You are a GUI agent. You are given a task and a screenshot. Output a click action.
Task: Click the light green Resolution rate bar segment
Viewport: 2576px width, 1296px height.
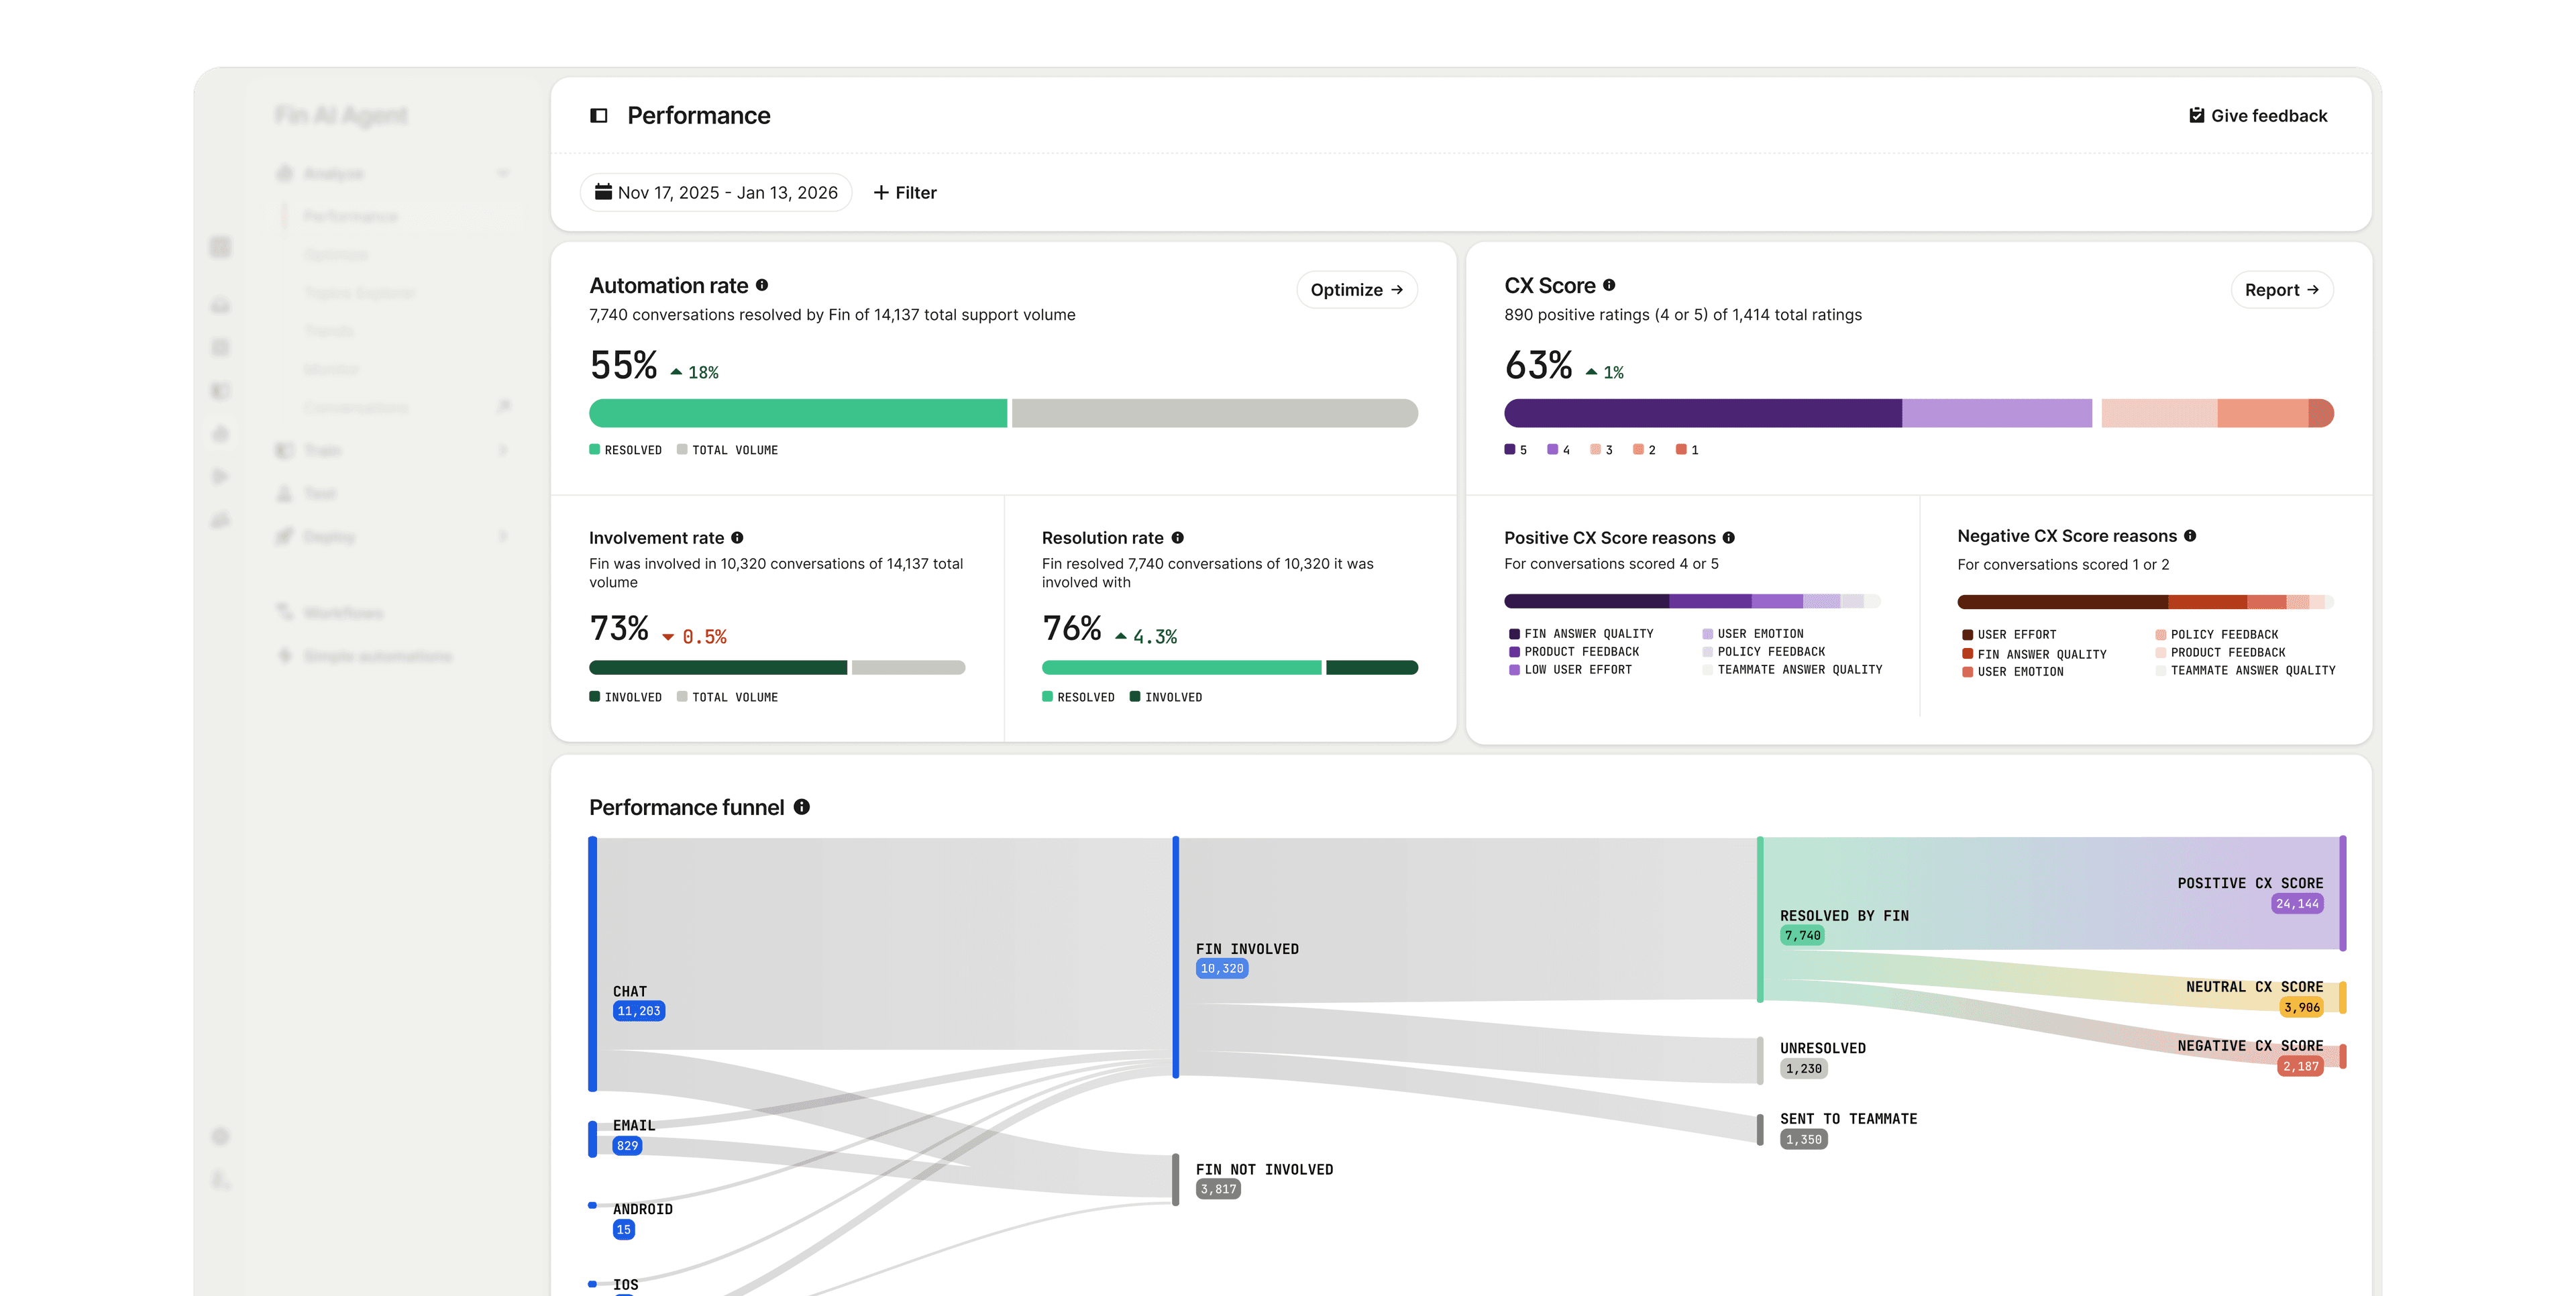[x=1181, y=668]
